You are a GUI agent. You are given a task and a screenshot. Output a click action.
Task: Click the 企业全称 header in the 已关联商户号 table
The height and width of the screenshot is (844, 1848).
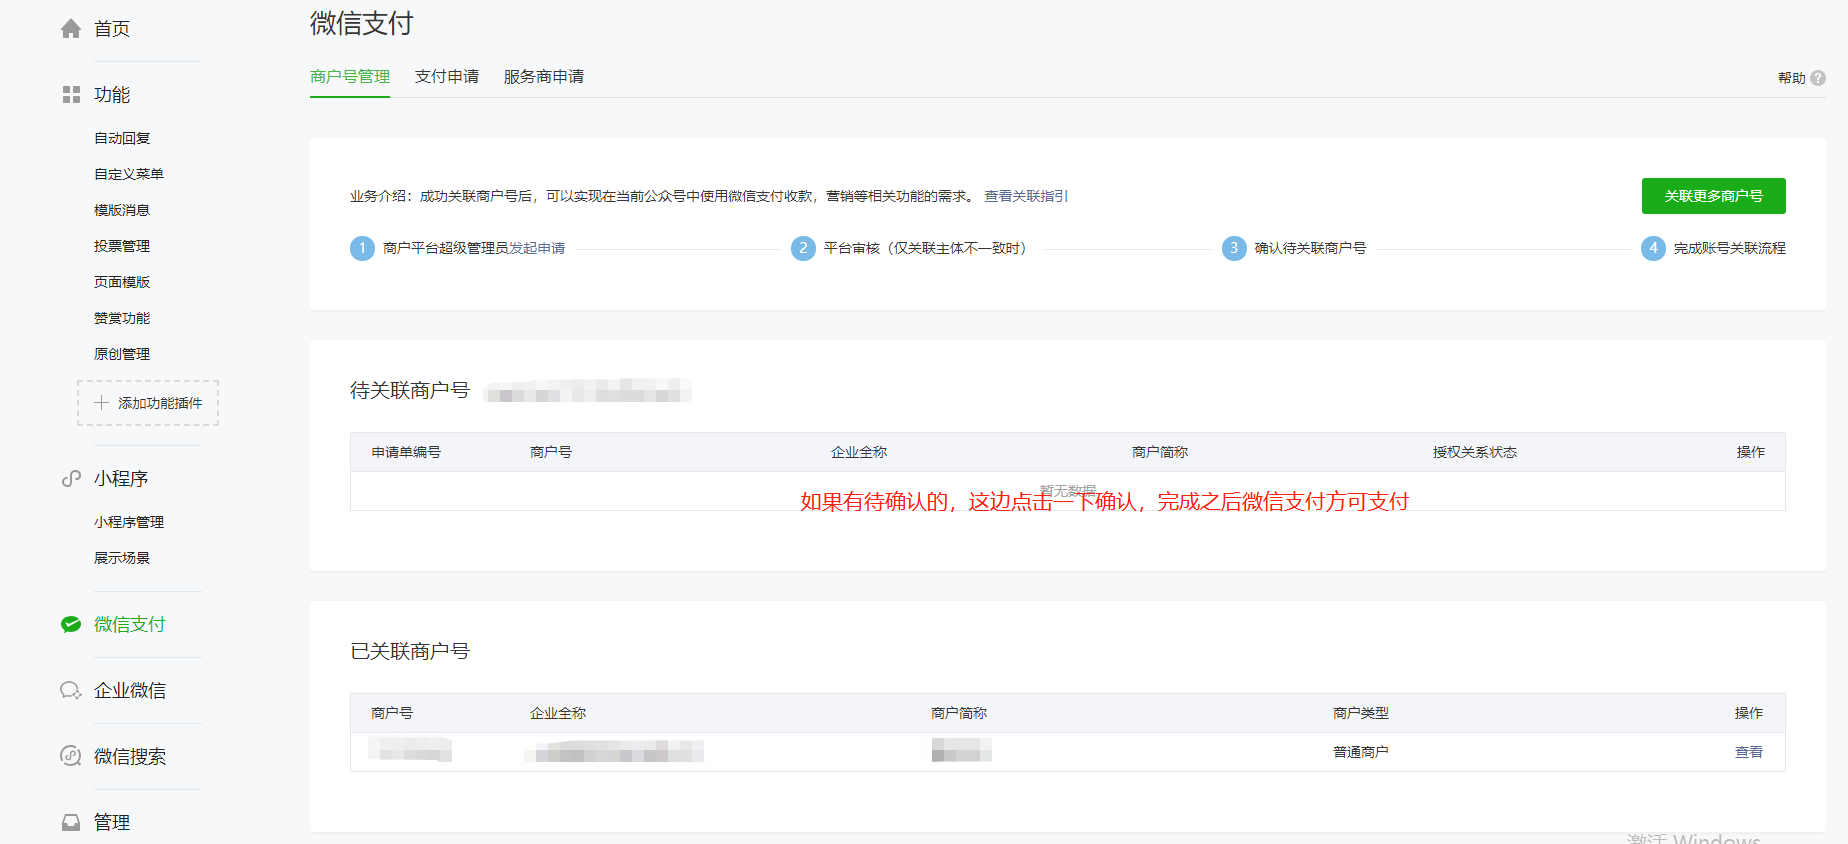click(x=558, y=713)
